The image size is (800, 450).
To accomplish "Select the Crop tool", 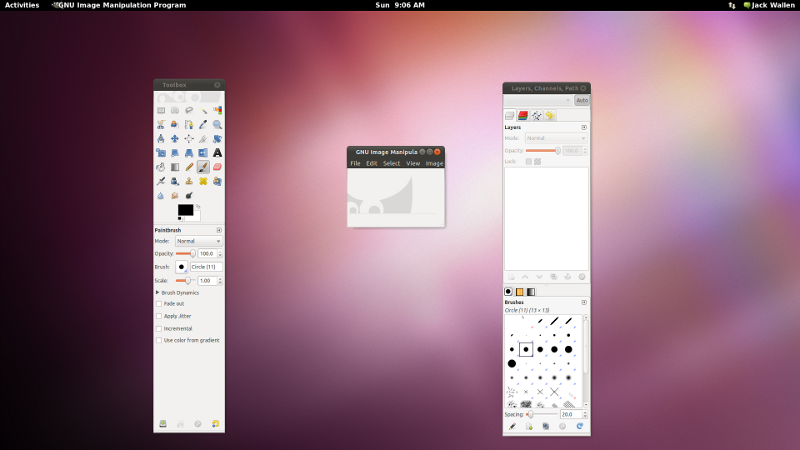I will [203, 139].
